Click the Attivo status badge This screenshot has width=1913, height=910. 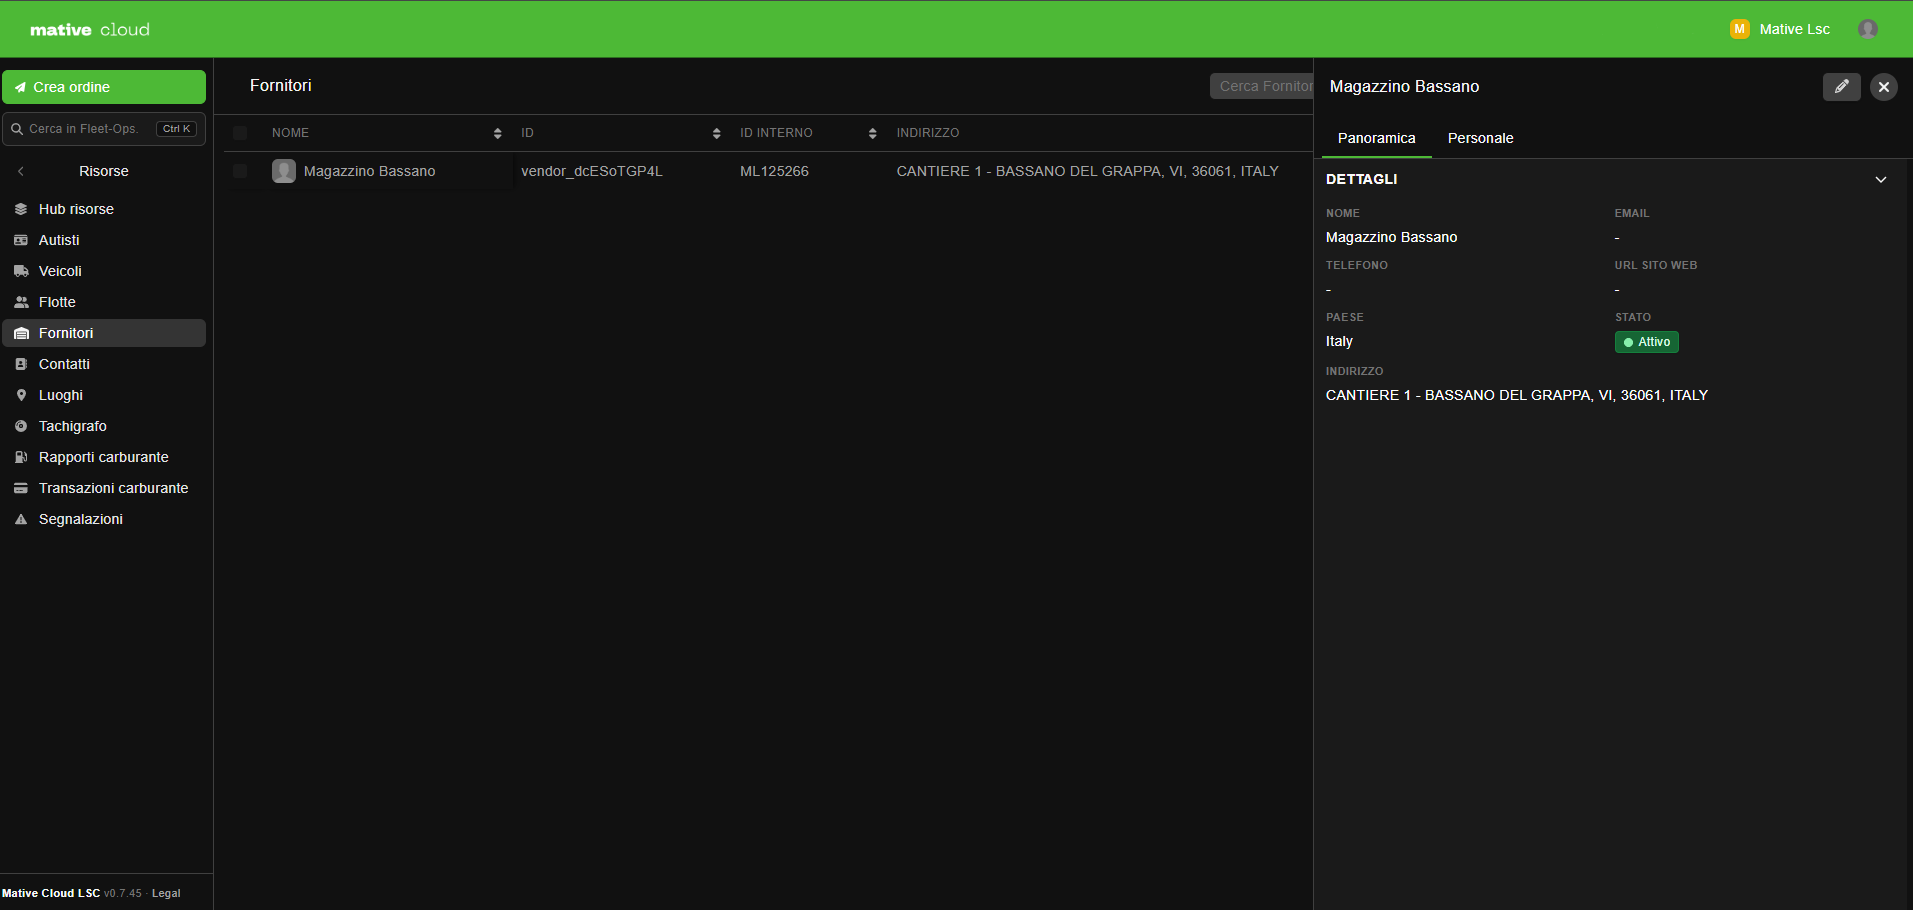pos(1646,342)
